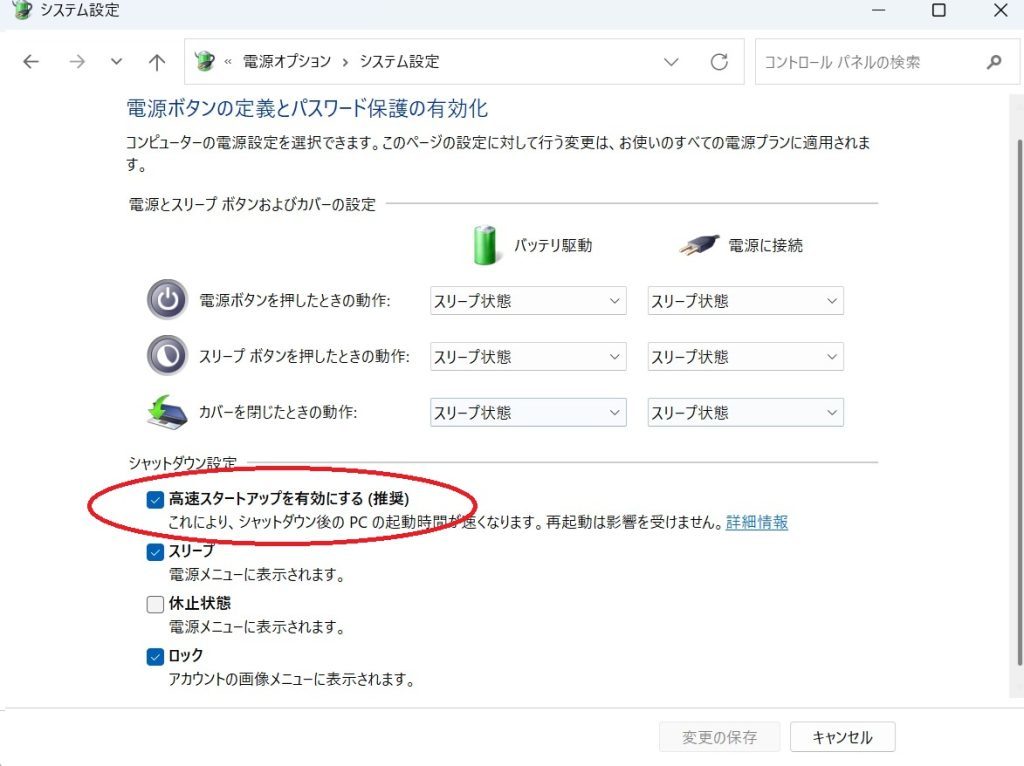Click the forward navigation arrow

pyautogui.click(x=77, y=62)
